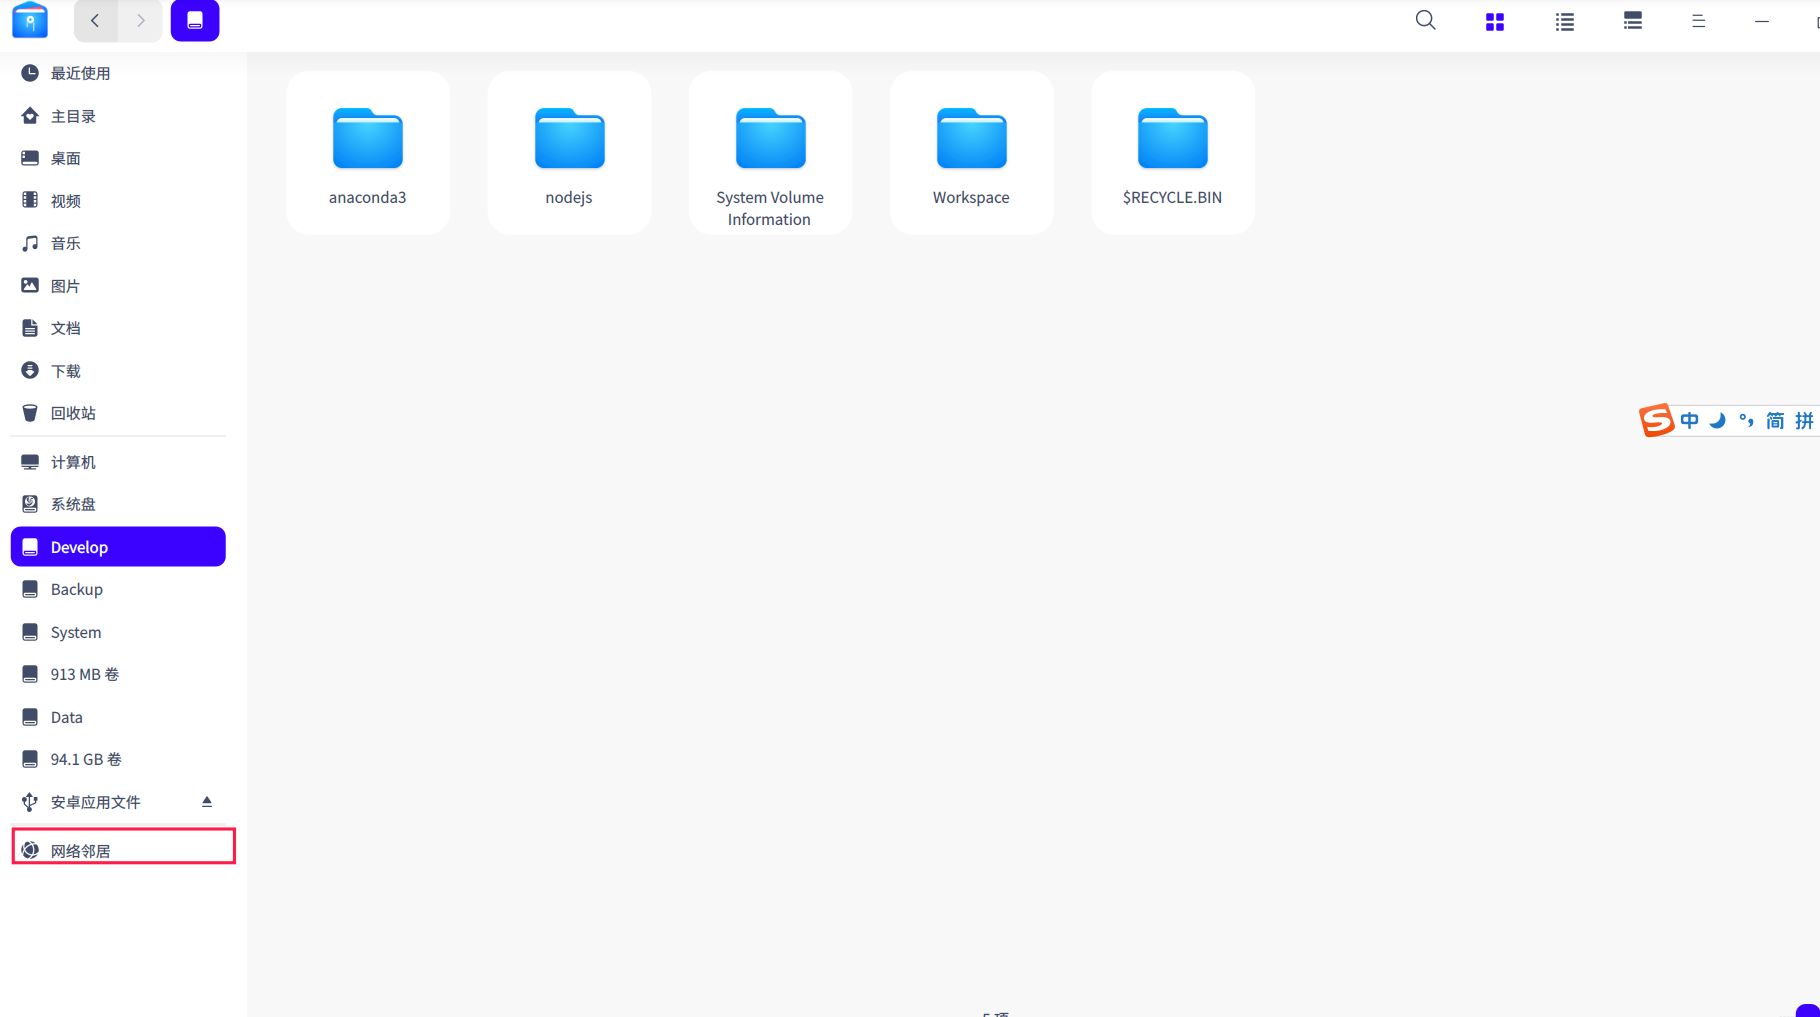Toggle simplified Chinese (简) setting
Viewport: 1820px width, 1017px height.
tap(1775, 421)
